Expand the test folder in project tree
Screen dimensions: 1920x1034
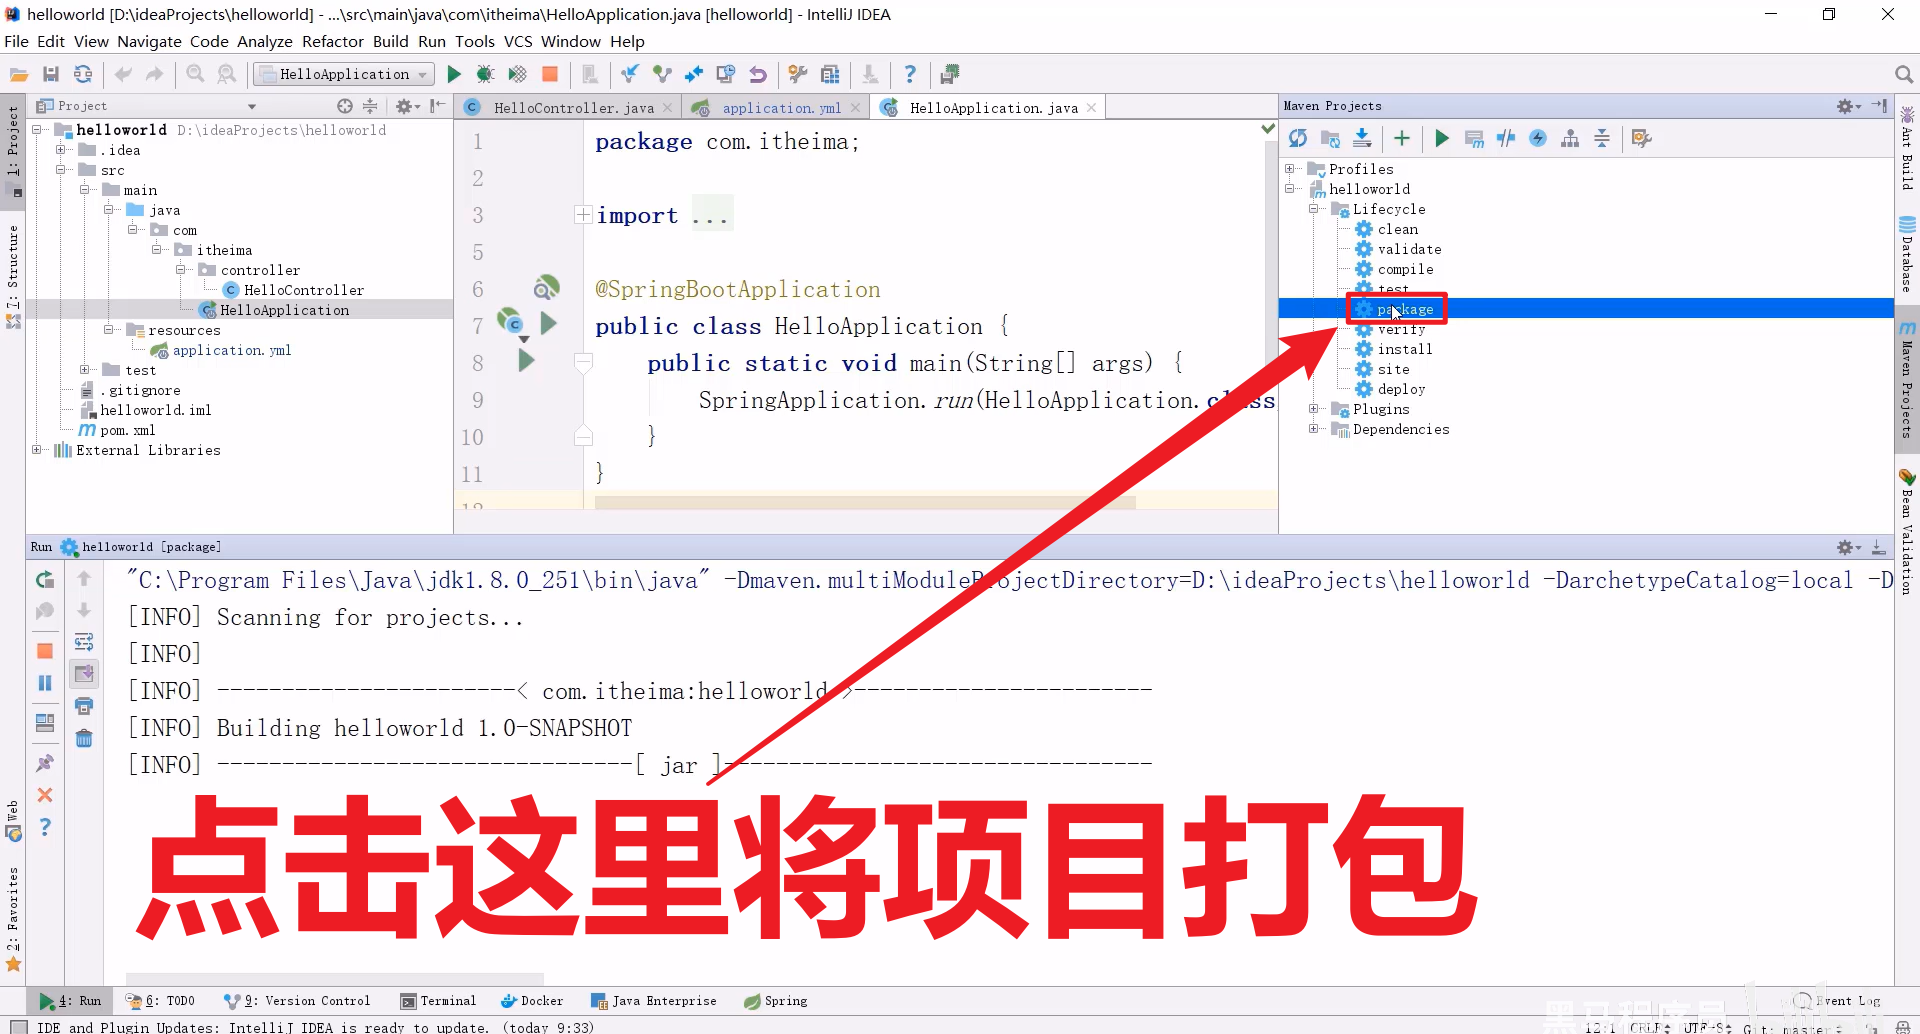[85, 370]
